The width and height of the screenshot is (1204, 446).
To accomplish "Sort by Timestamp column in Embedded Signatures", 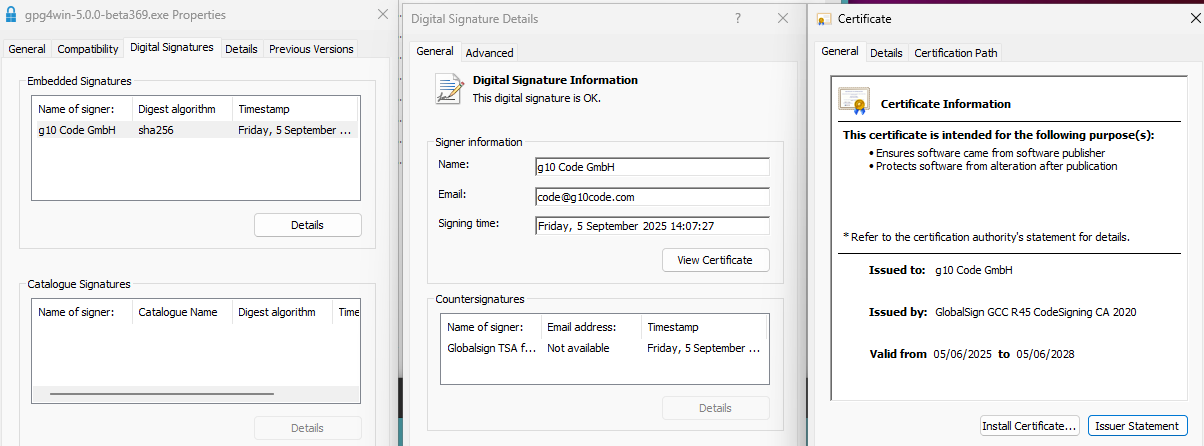I will click(x=295, y=109).
